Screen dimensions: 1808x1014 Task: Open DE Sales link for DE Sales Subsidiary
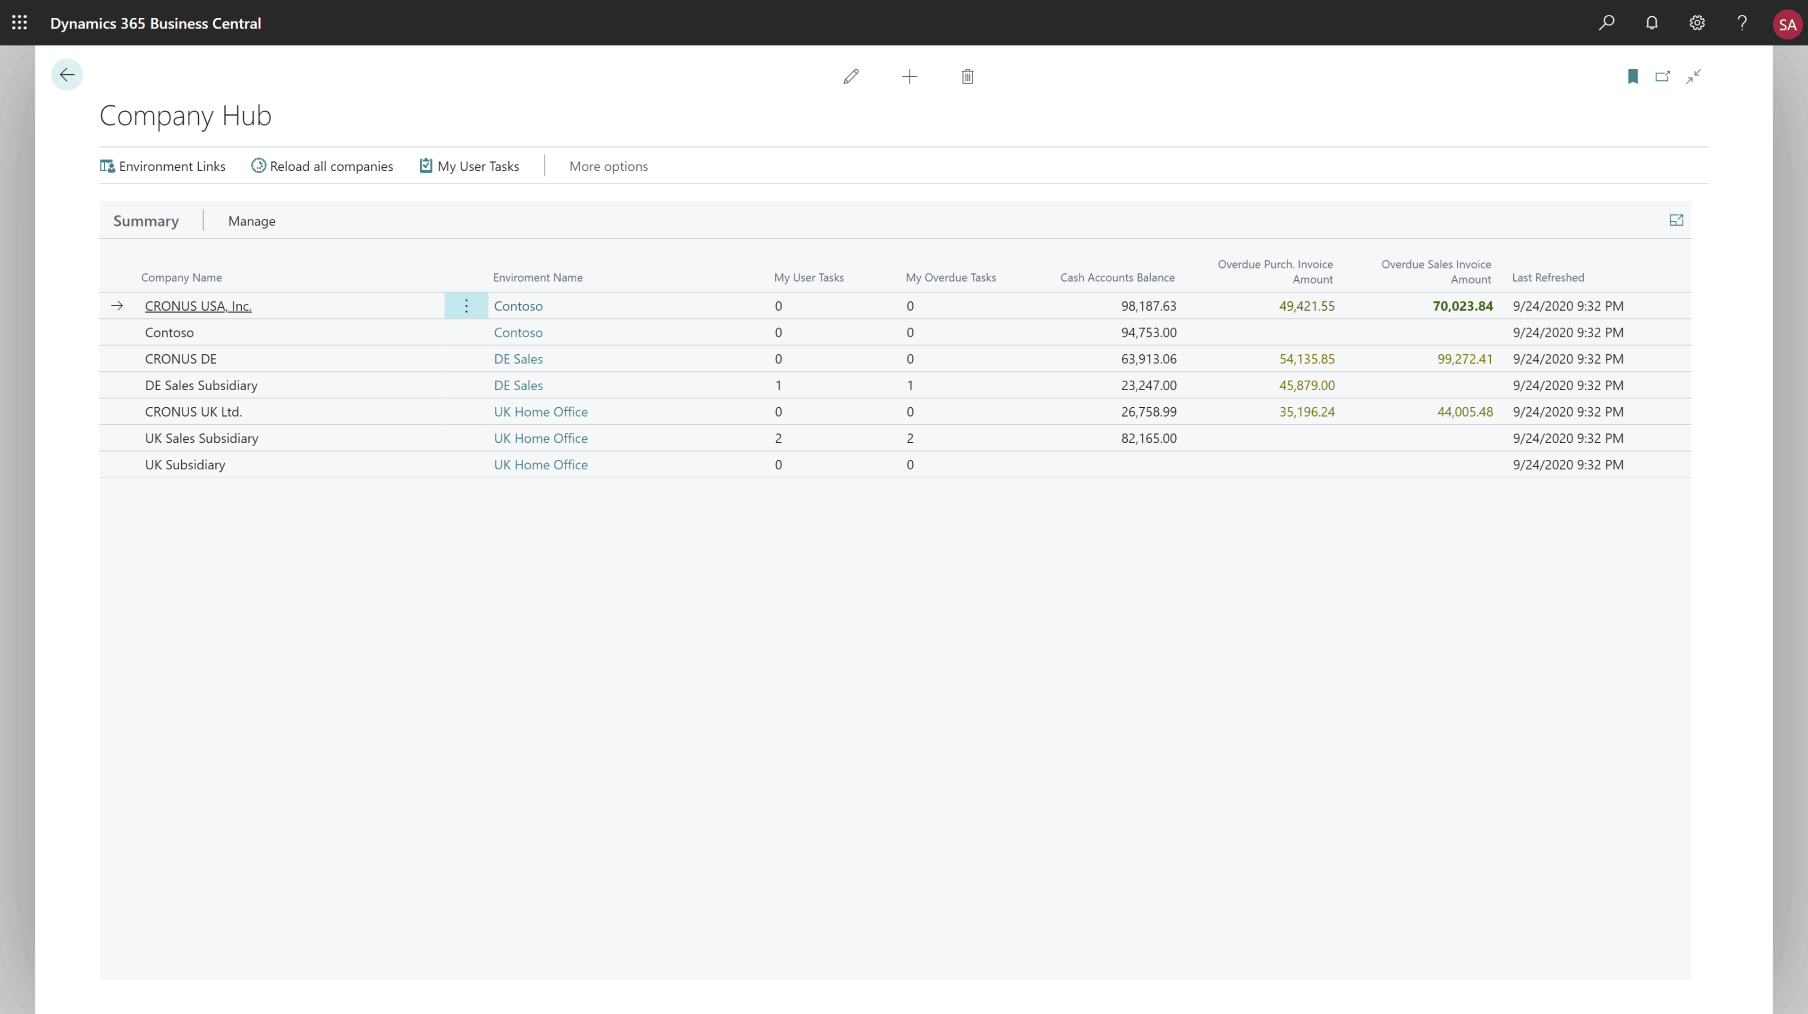tap(518, 385)
